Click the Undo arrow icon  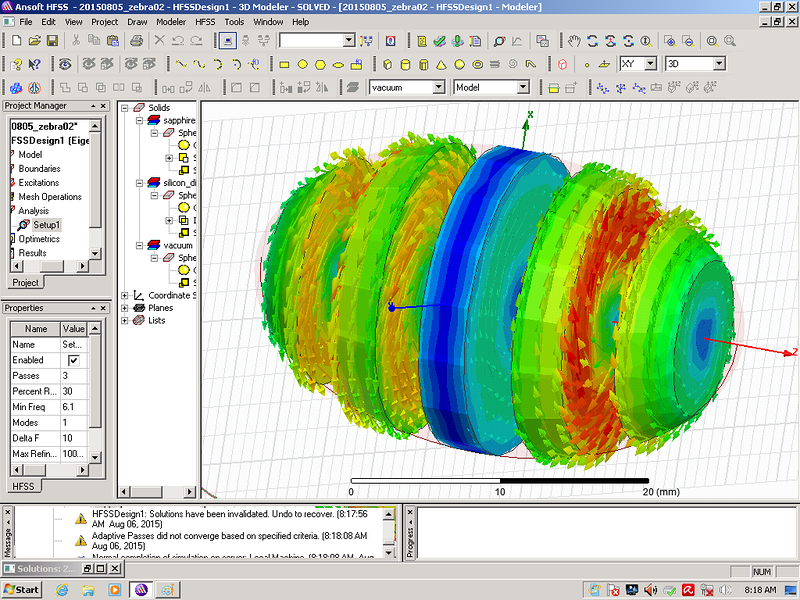[178, 41]
